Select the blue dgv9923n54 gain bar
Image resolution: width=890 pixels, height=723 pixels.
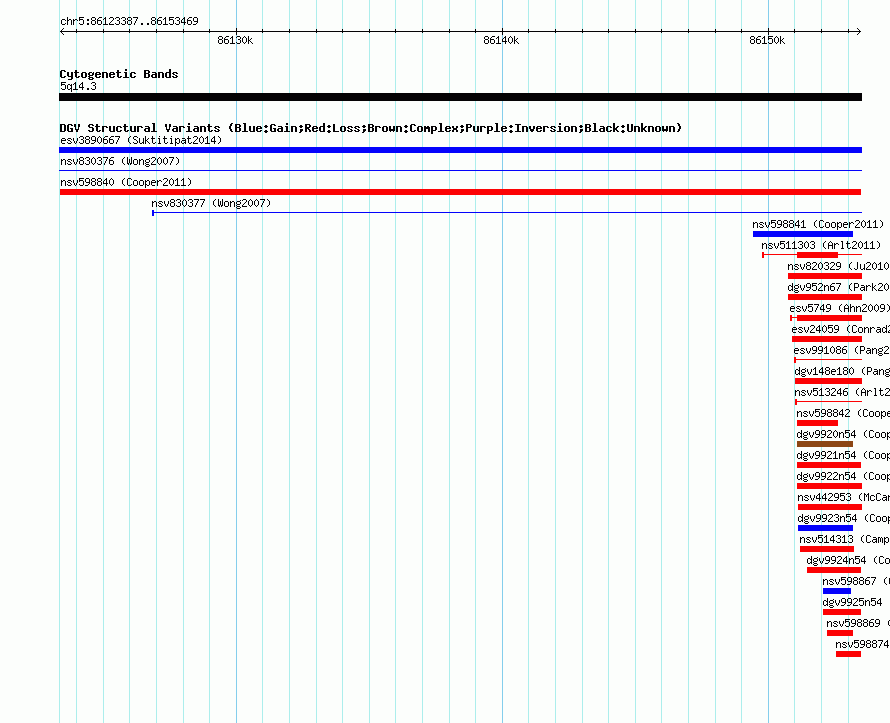pos(825,528)
